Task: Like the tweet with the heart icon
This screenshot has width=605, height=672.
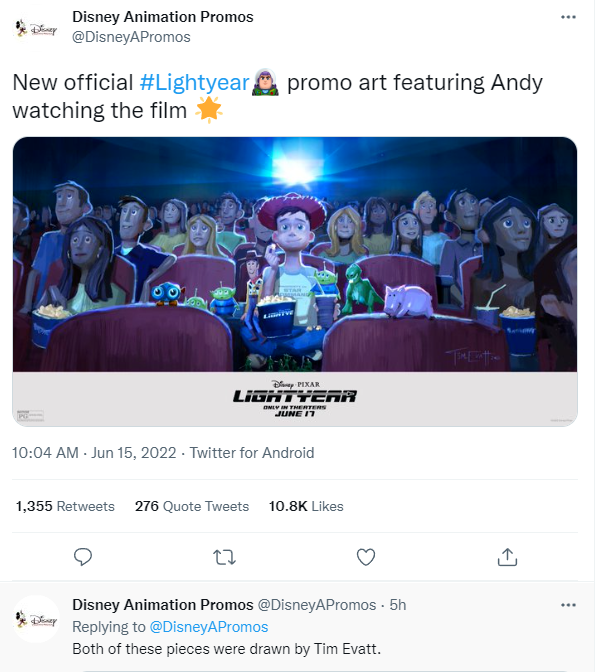Action: (366, 557)
